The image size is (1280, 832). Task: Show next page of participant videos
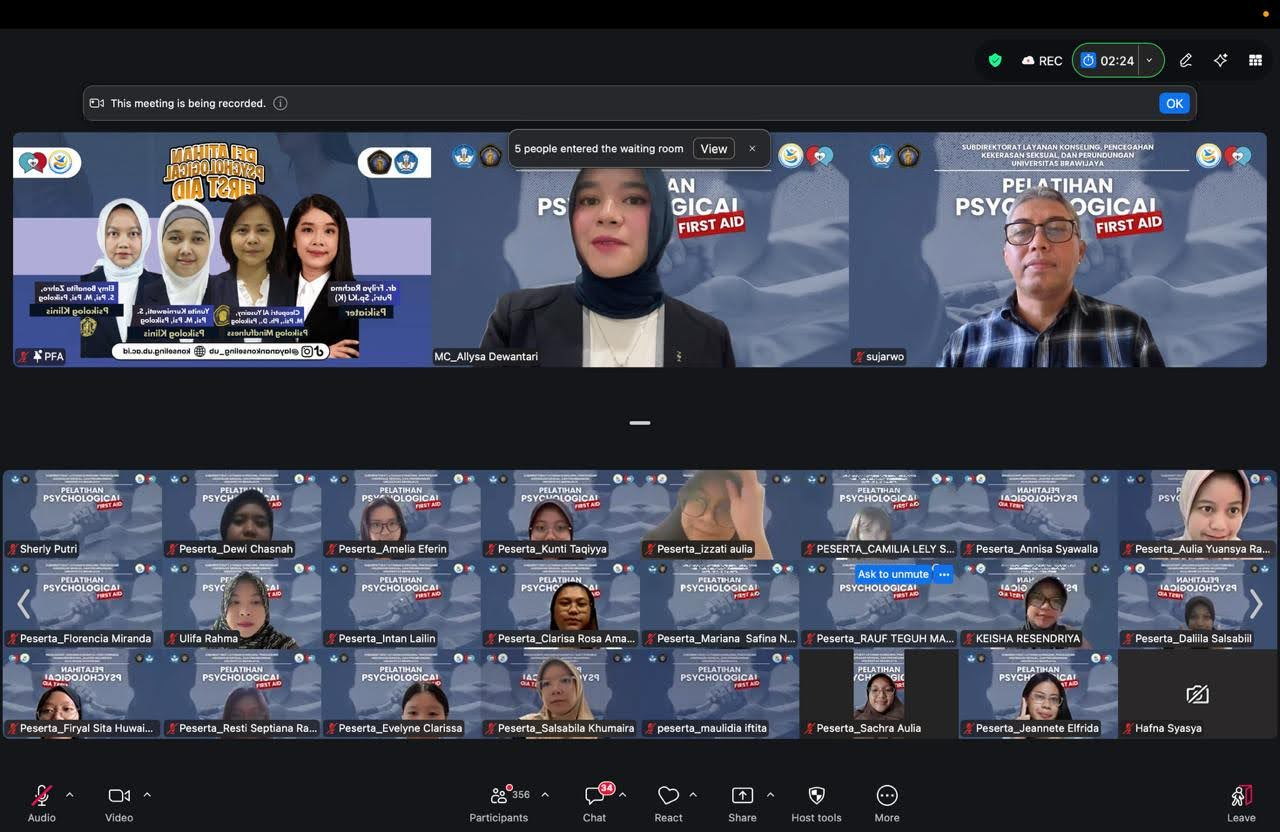pos(1256,604)
